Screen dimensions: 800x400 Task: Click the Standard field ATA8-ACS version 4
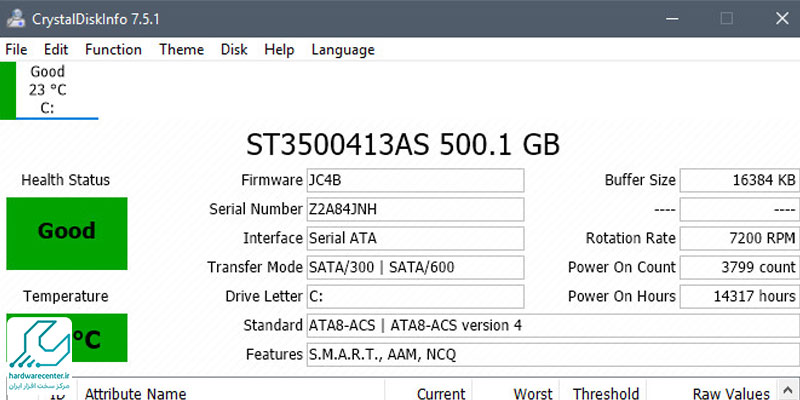click(x=553, y=326)
